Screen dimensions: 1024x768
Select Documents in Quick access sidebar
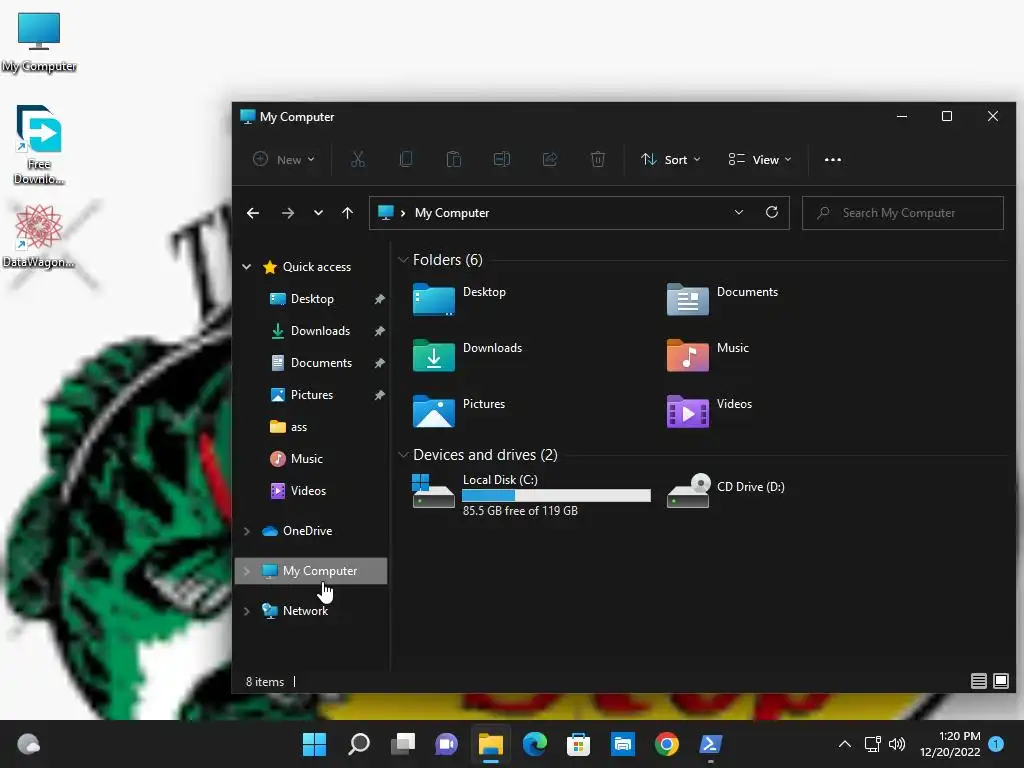click(x=321, y=362)
